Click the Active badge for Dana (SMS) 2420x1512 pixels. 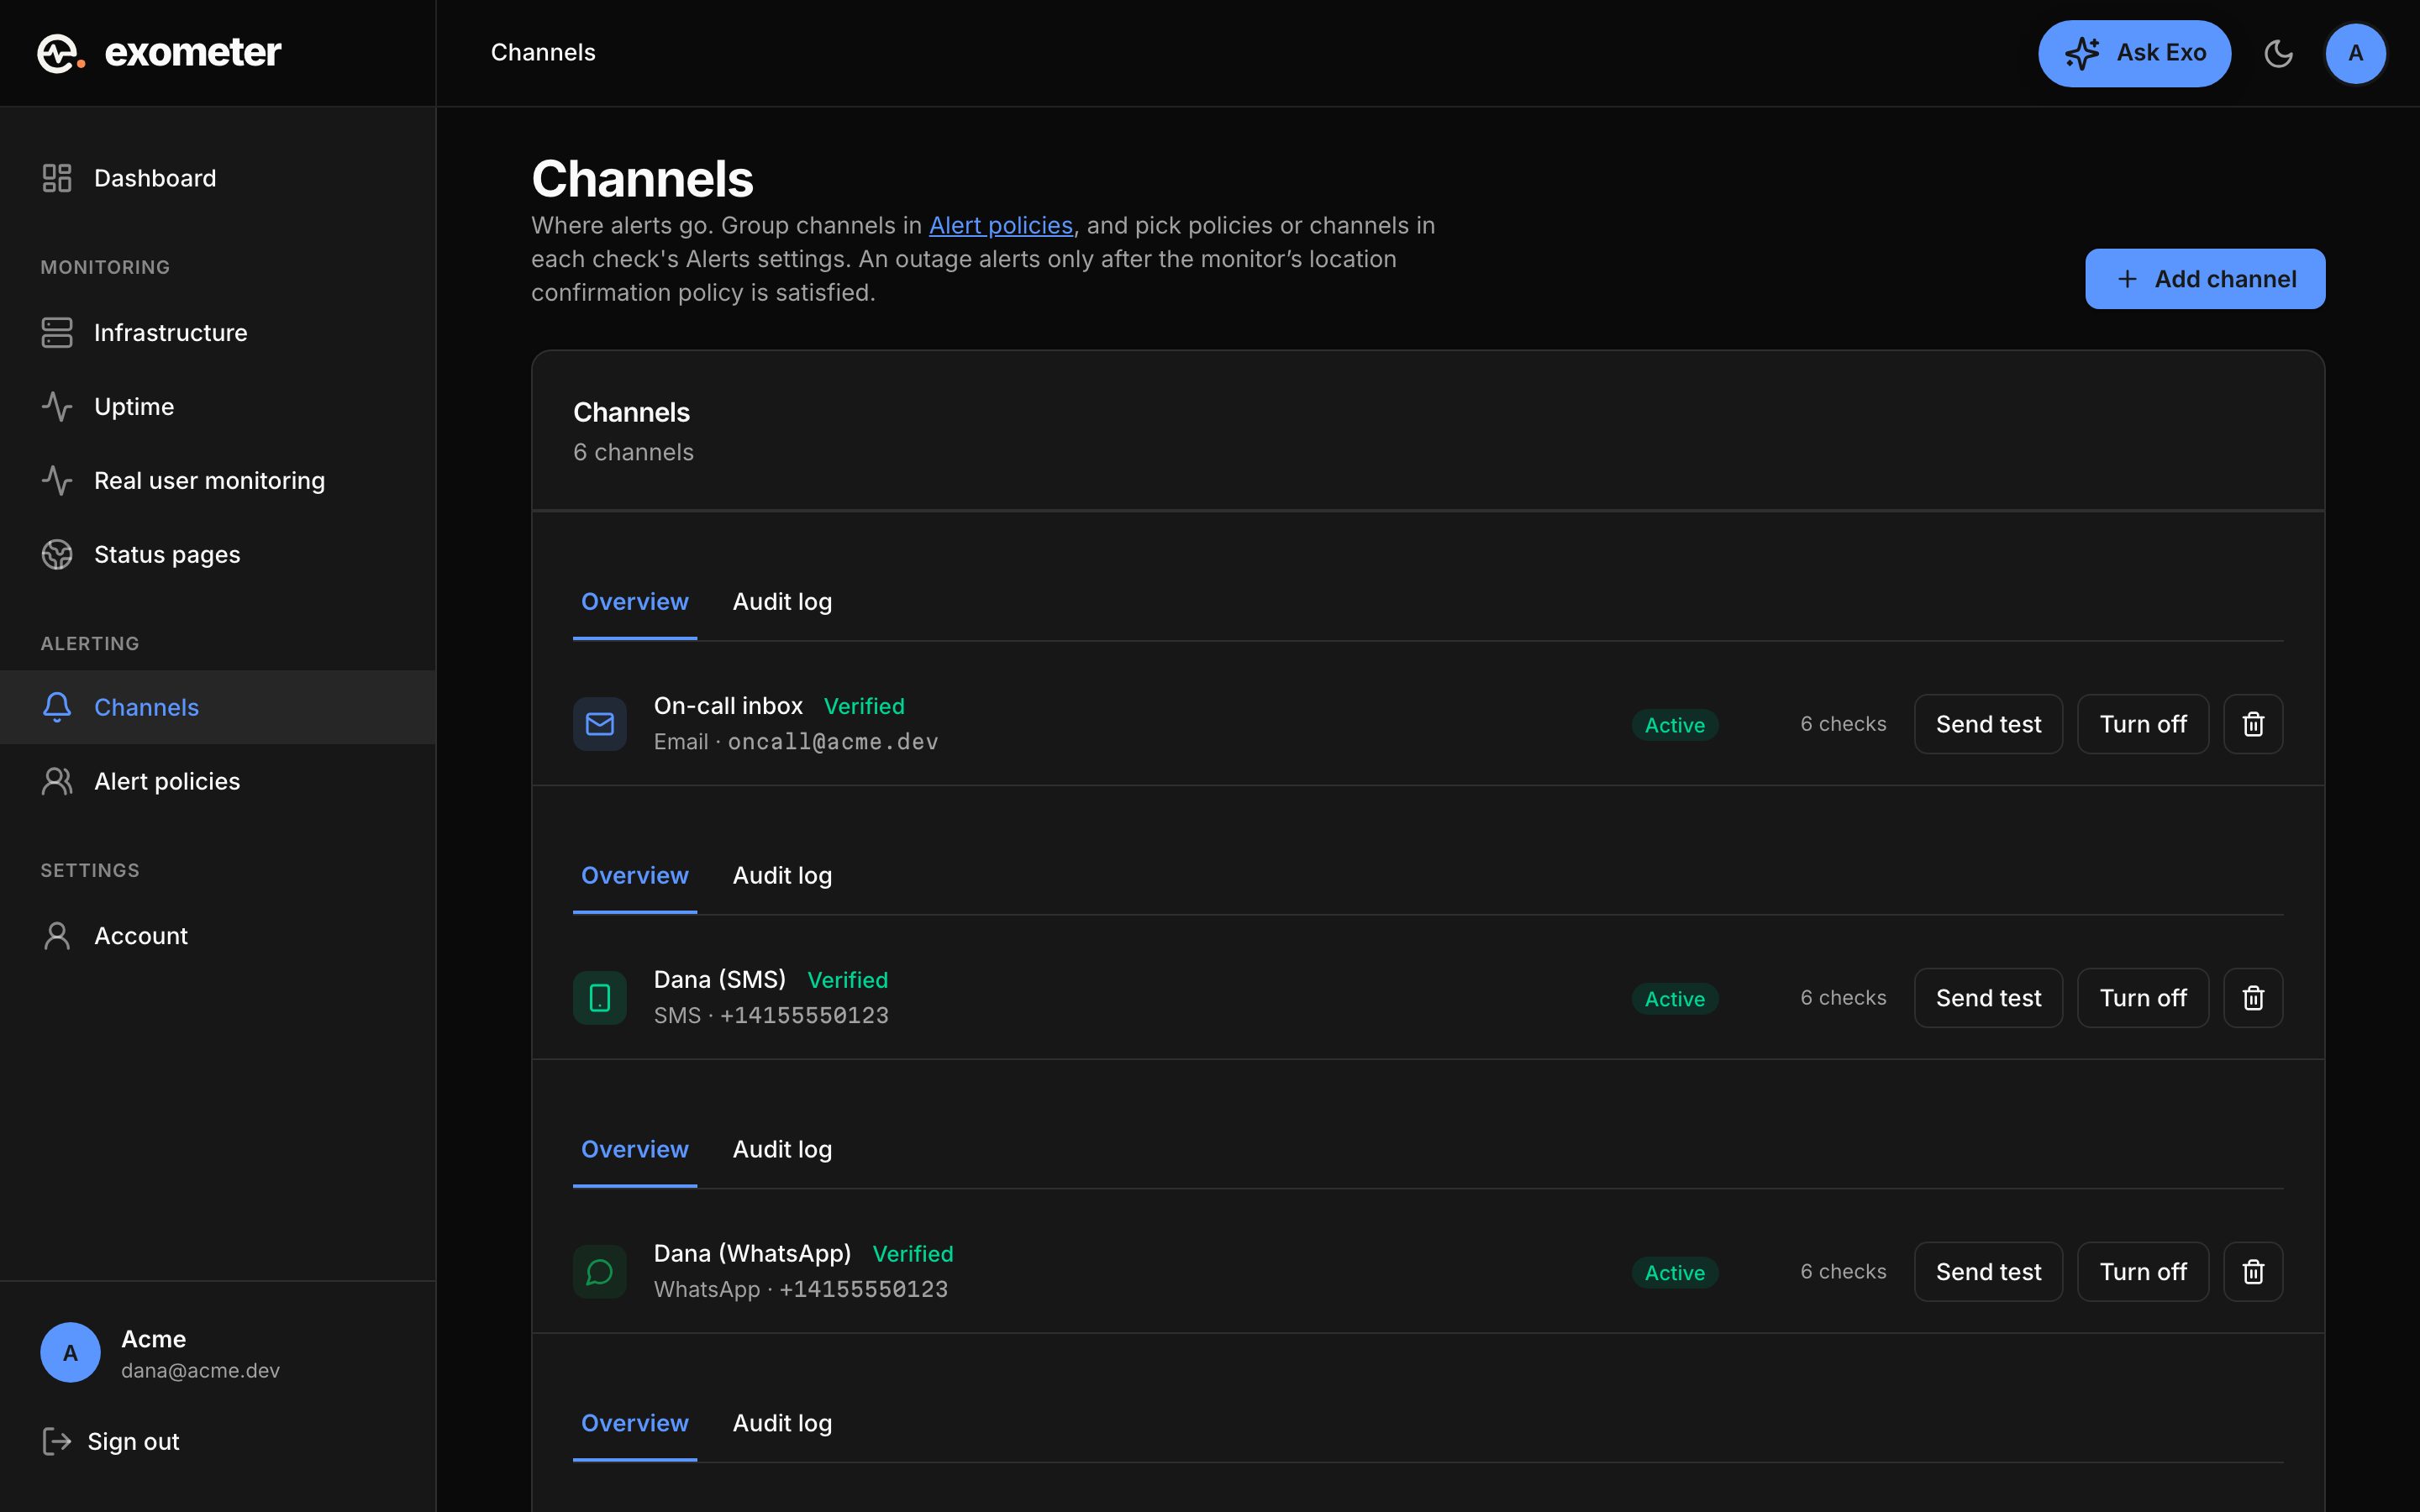(x=1675, y=999)
